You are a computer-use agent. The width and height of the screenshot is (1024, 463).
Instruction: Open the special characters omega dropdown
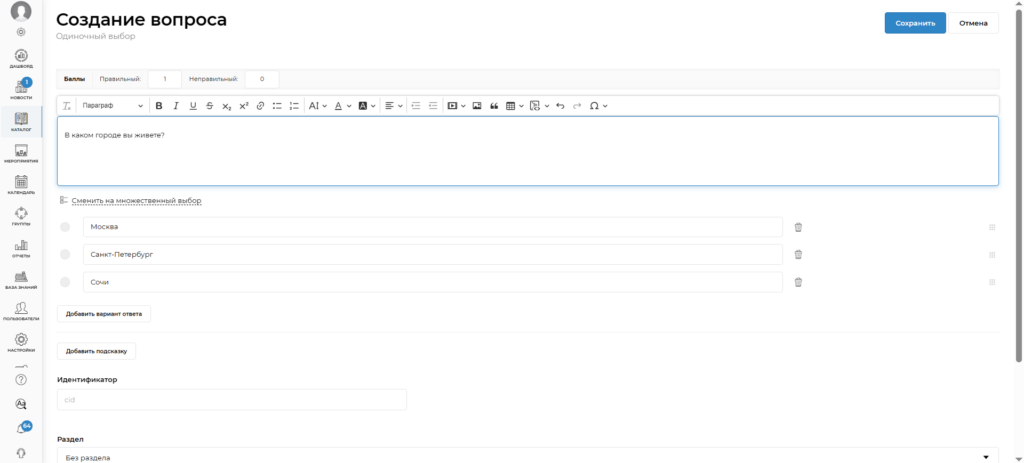tap(598, 105)
